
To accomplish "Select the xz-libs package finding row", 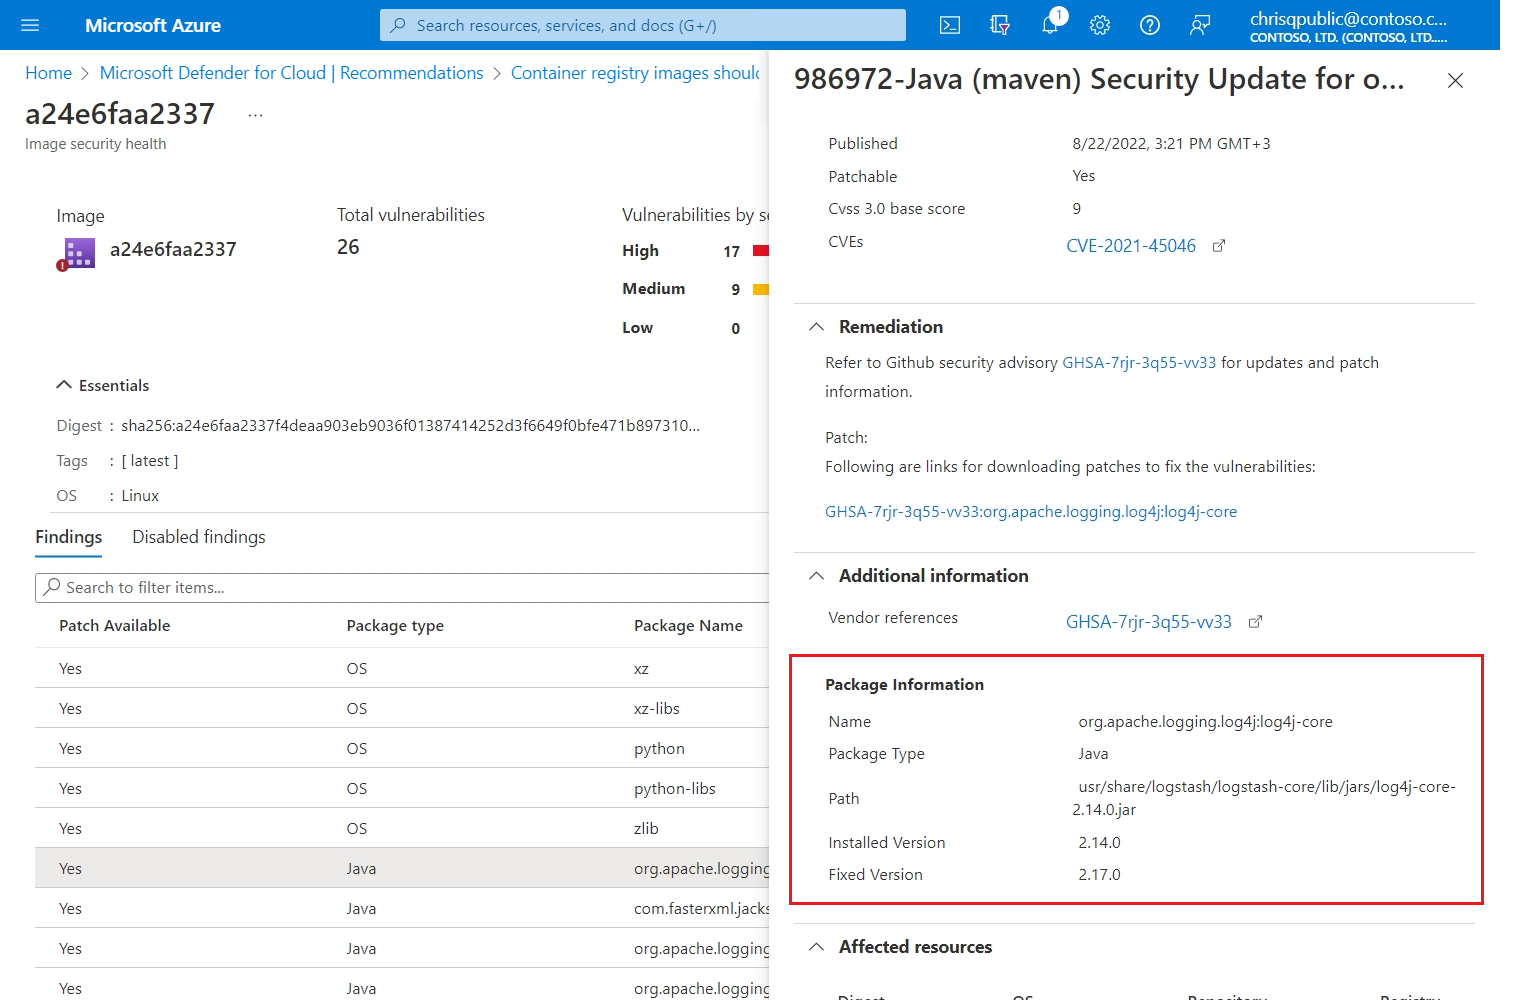I will (x=402, y=708).
